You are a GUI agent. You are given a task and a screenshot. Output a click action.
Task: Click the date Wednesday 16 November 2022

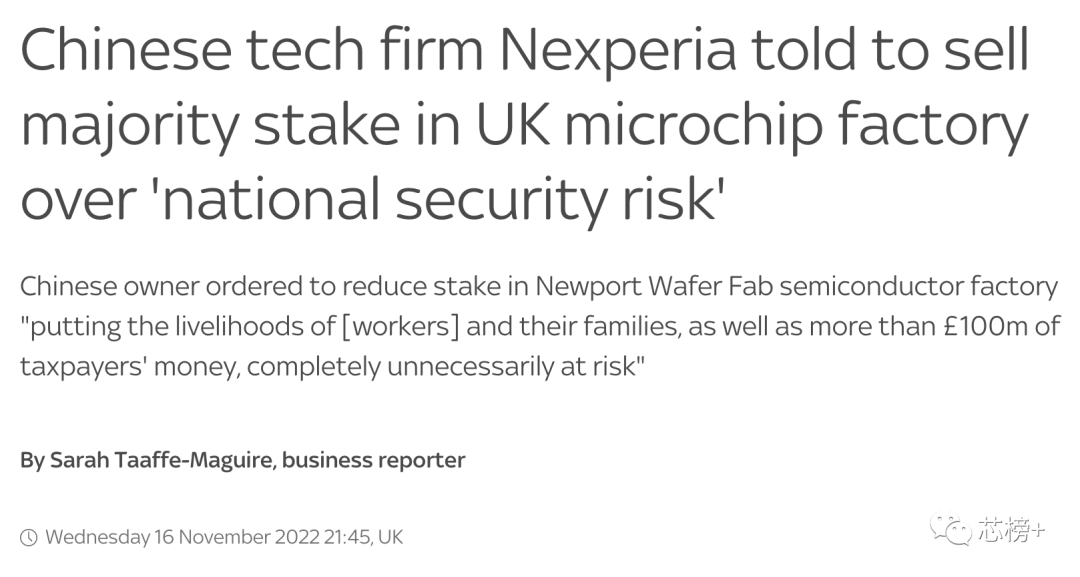tap(183, 537)
